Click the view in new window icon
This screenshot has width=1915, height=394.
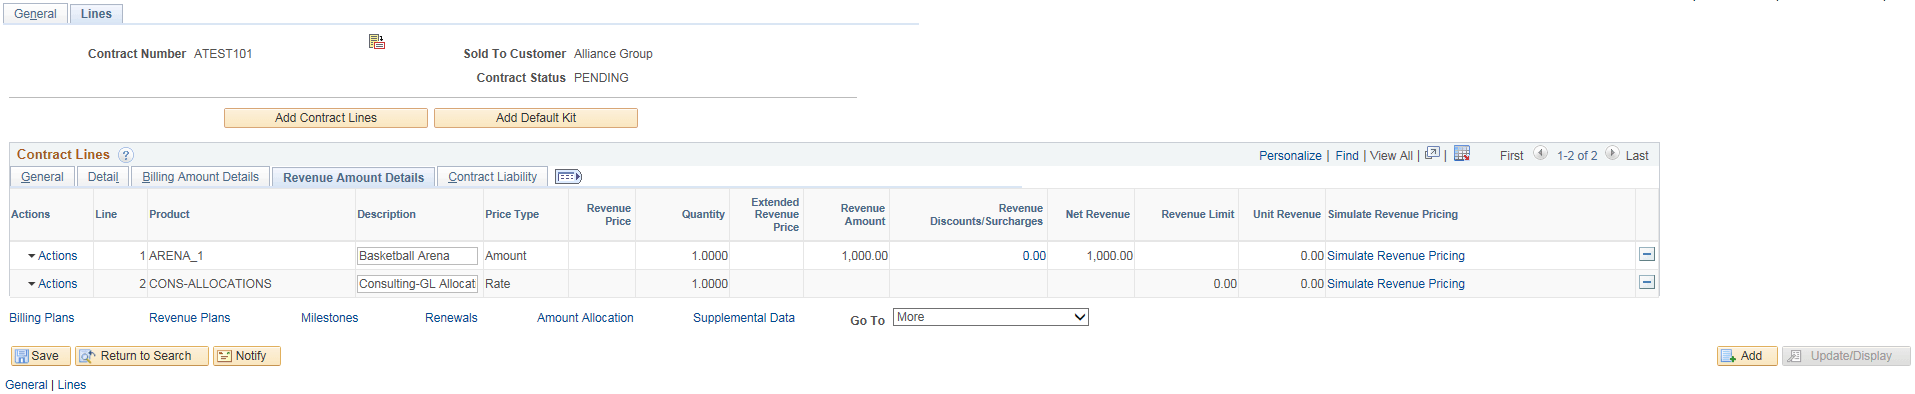point(1432,154)
